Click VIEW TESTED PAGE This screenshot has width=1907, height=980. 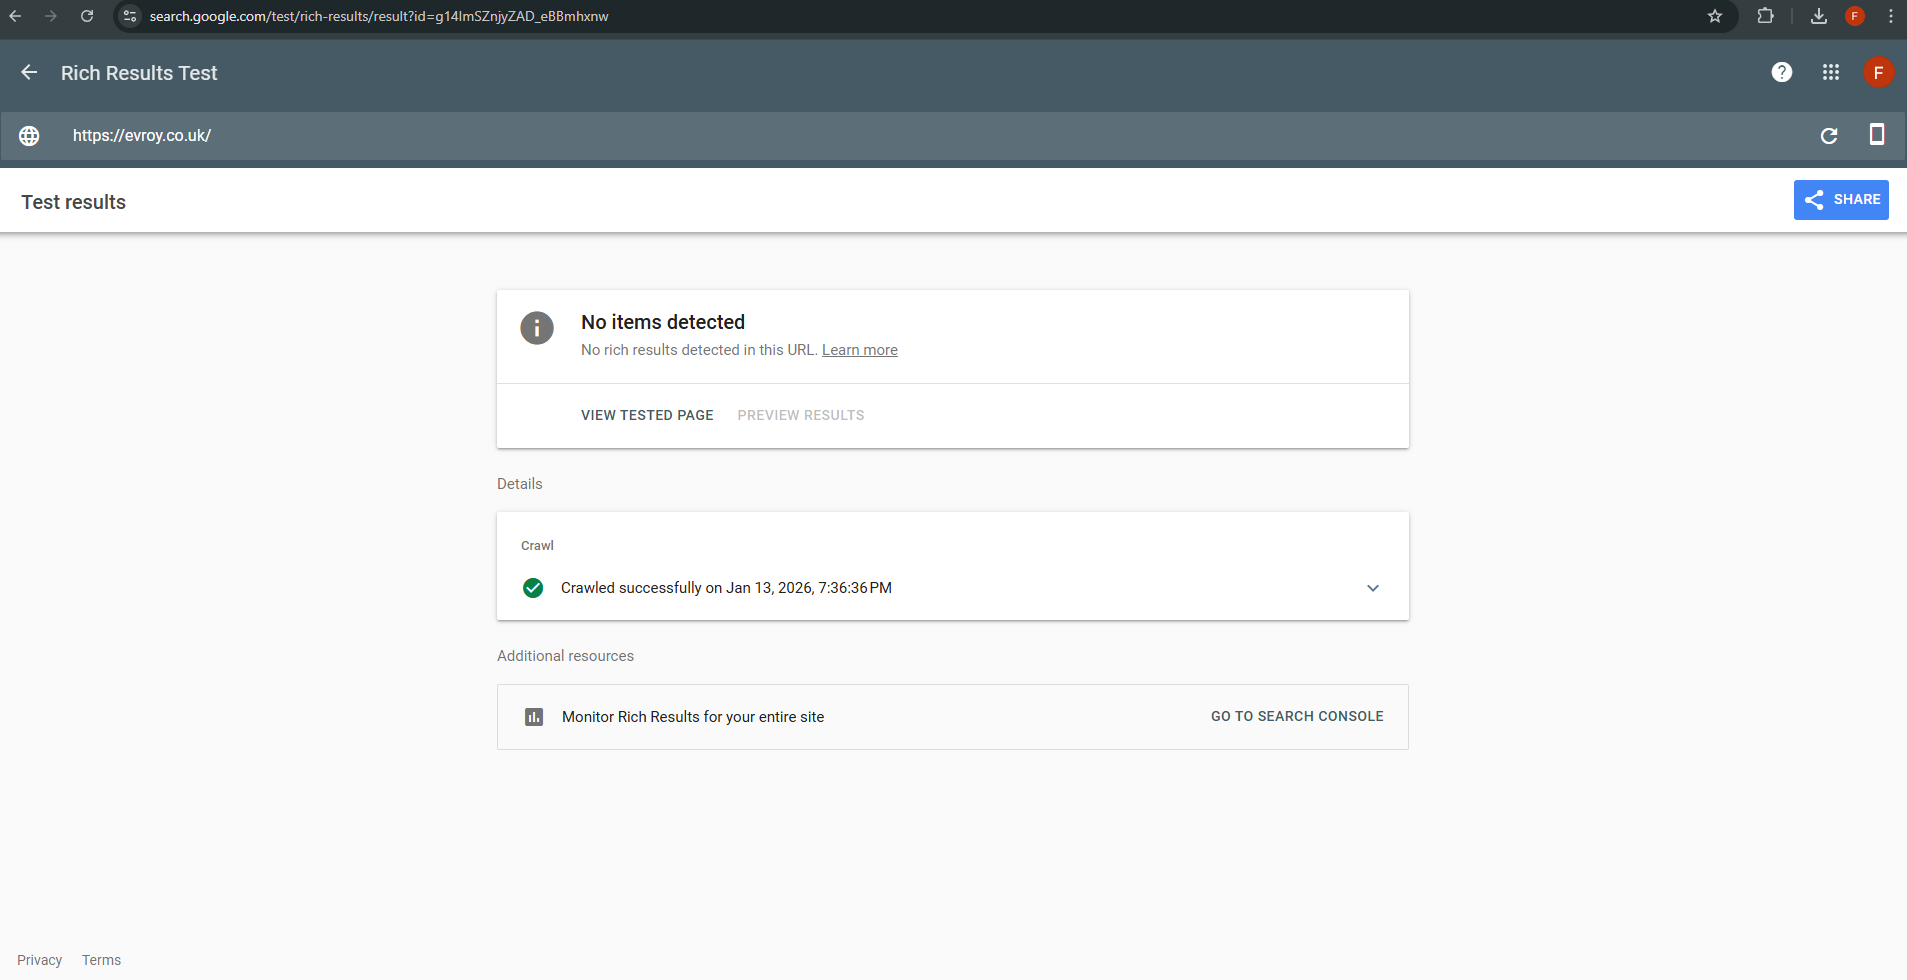tap(647, 415)
